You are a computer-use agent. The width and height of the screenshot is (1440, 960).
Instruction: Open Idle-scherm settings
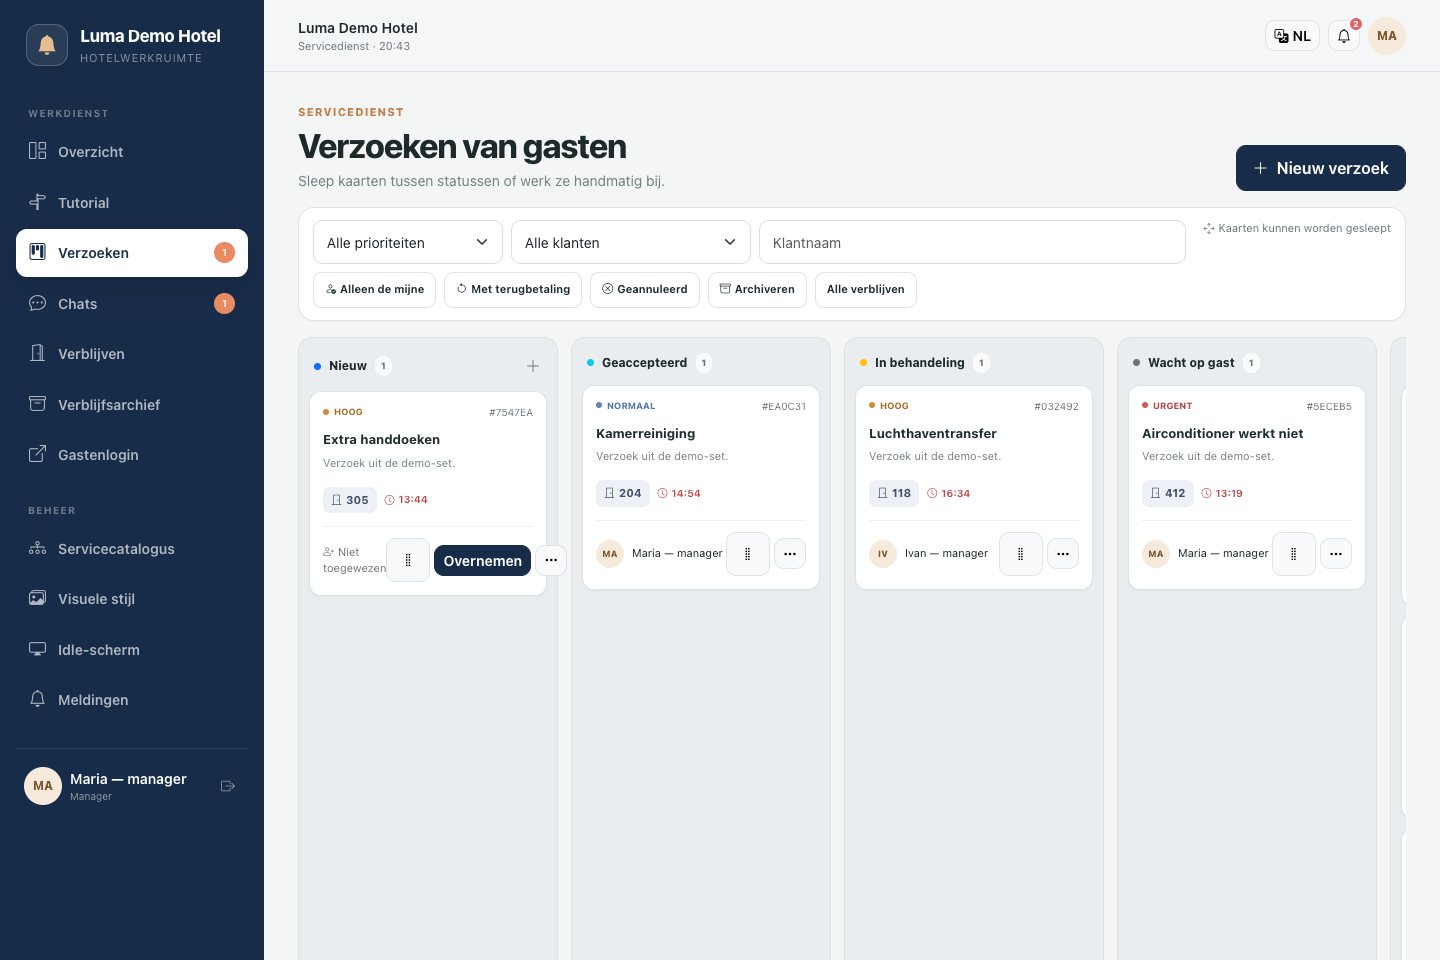click(132, 650)
